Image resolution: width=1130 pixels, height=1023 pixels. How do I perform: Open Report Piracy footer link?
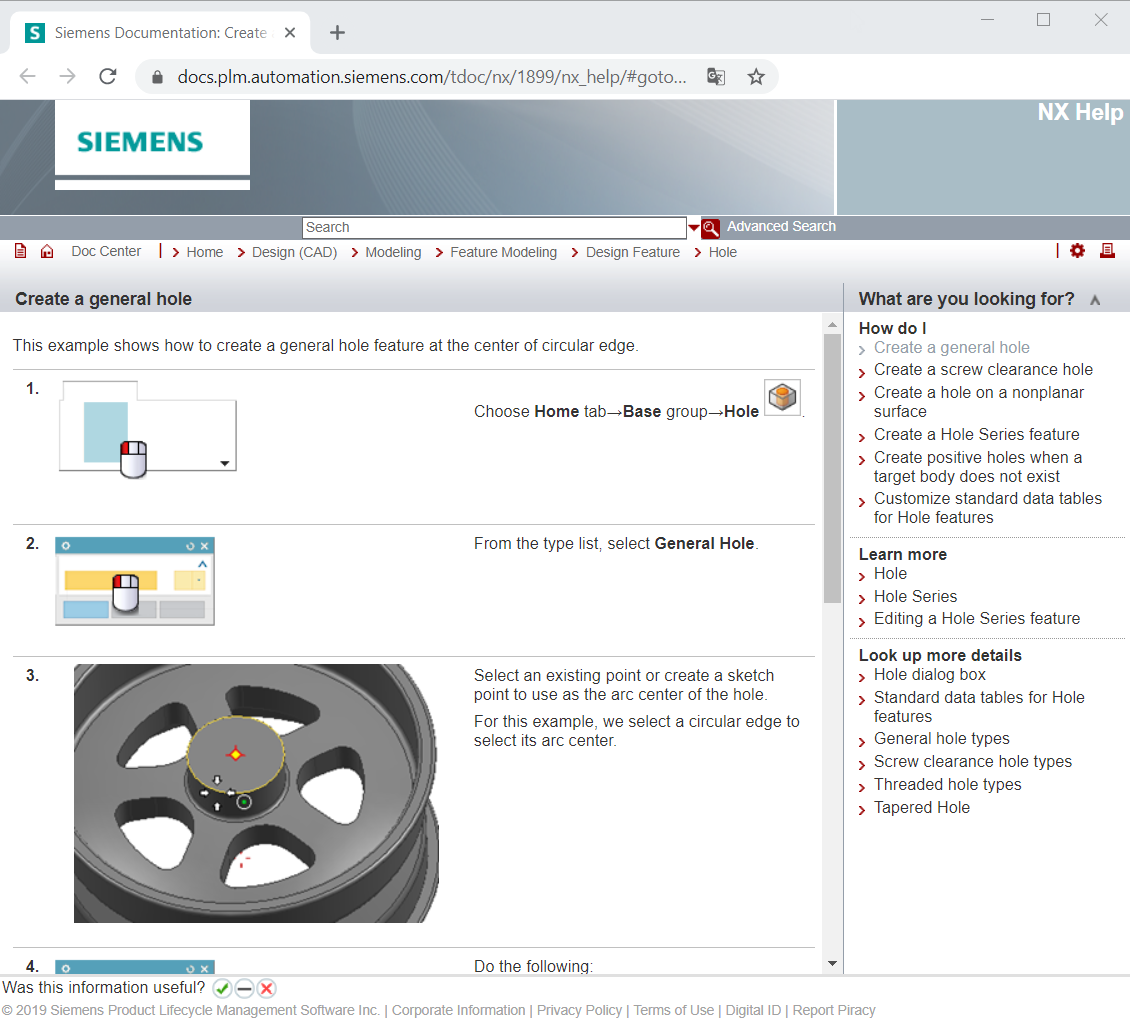834,1011
